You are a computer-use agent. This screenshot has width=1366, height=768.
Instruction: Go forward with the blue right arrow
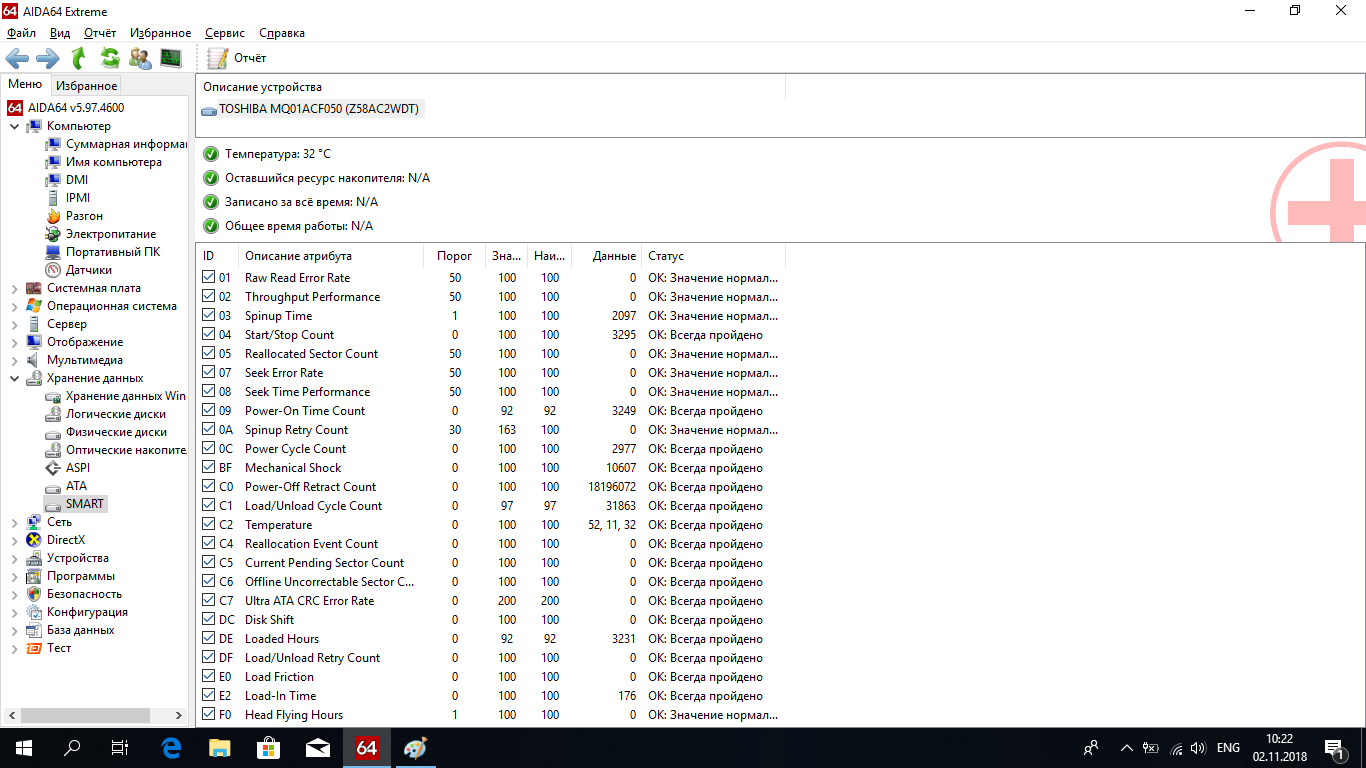pos(47,58)
